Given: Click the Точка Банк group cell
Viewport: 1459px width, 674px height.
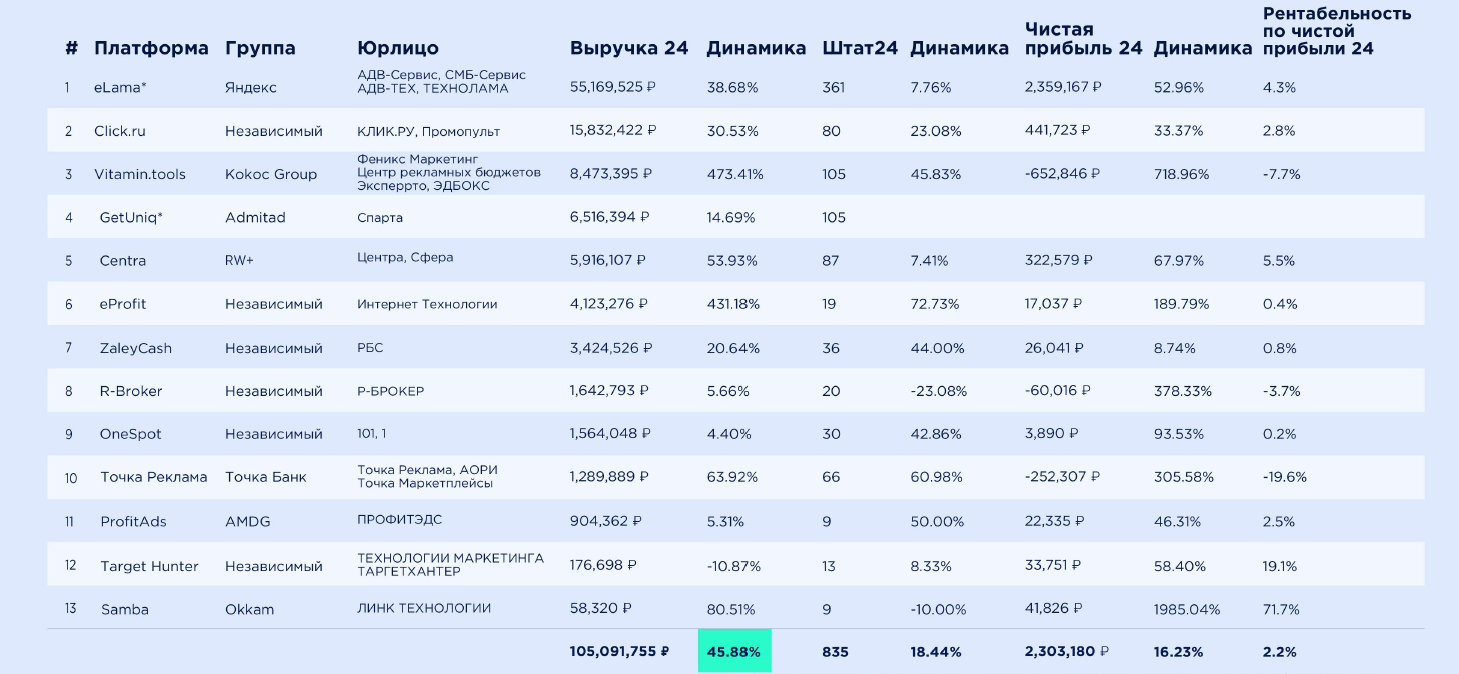Looking at the screenshot, I should [266, 477].
